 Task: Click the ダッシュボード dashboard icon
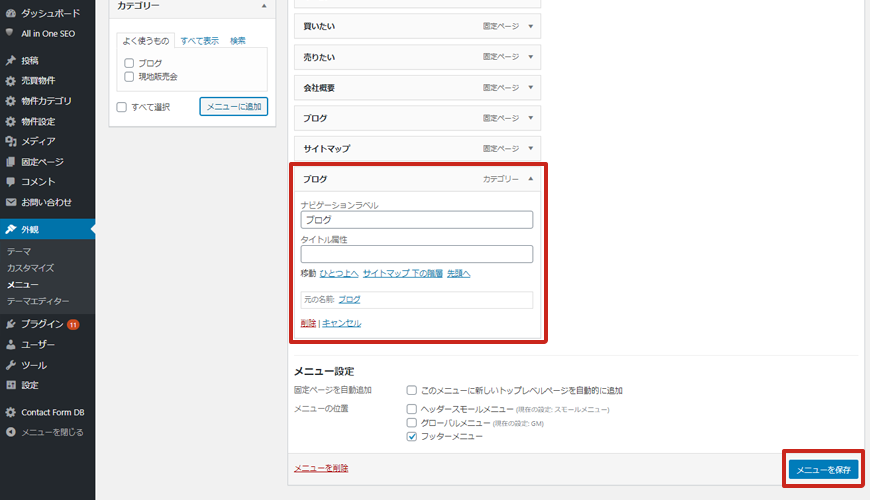pos(10,13)
